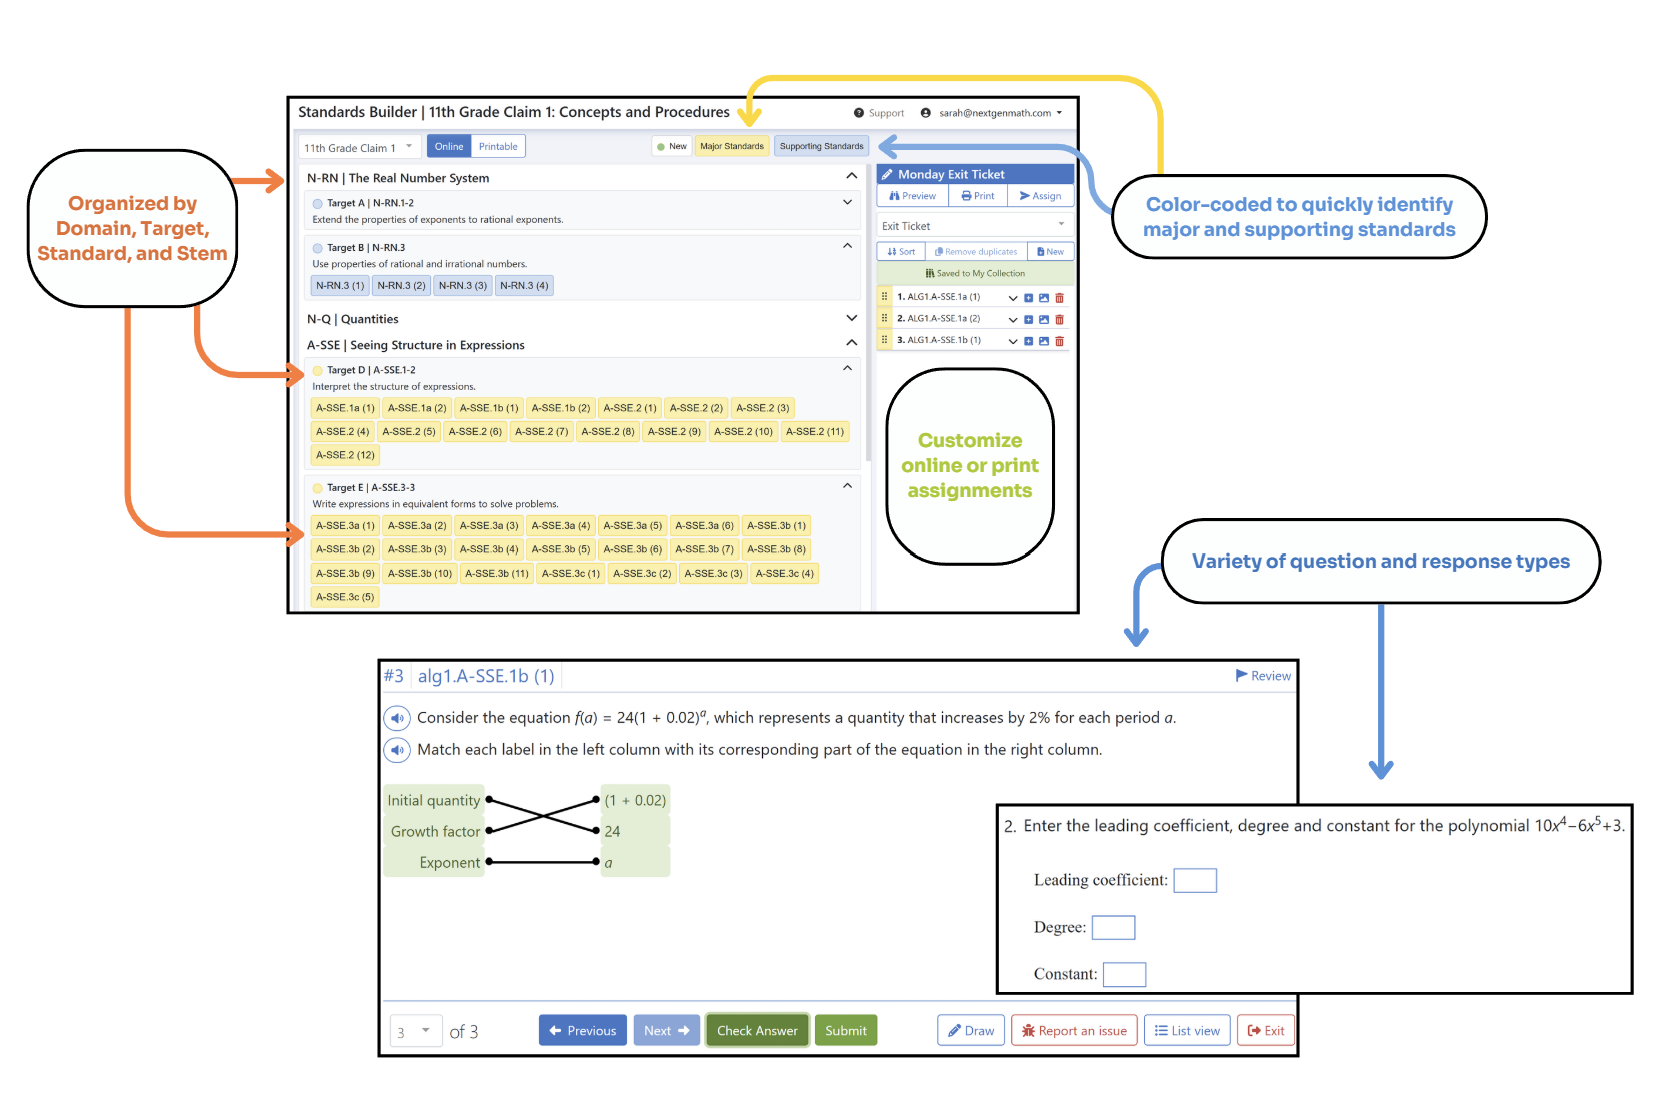Click the drag handle of item 3 ALG1.A-SSE.1b (1)
Screen dimensions: 1660x1108
(x=884, y=340)
